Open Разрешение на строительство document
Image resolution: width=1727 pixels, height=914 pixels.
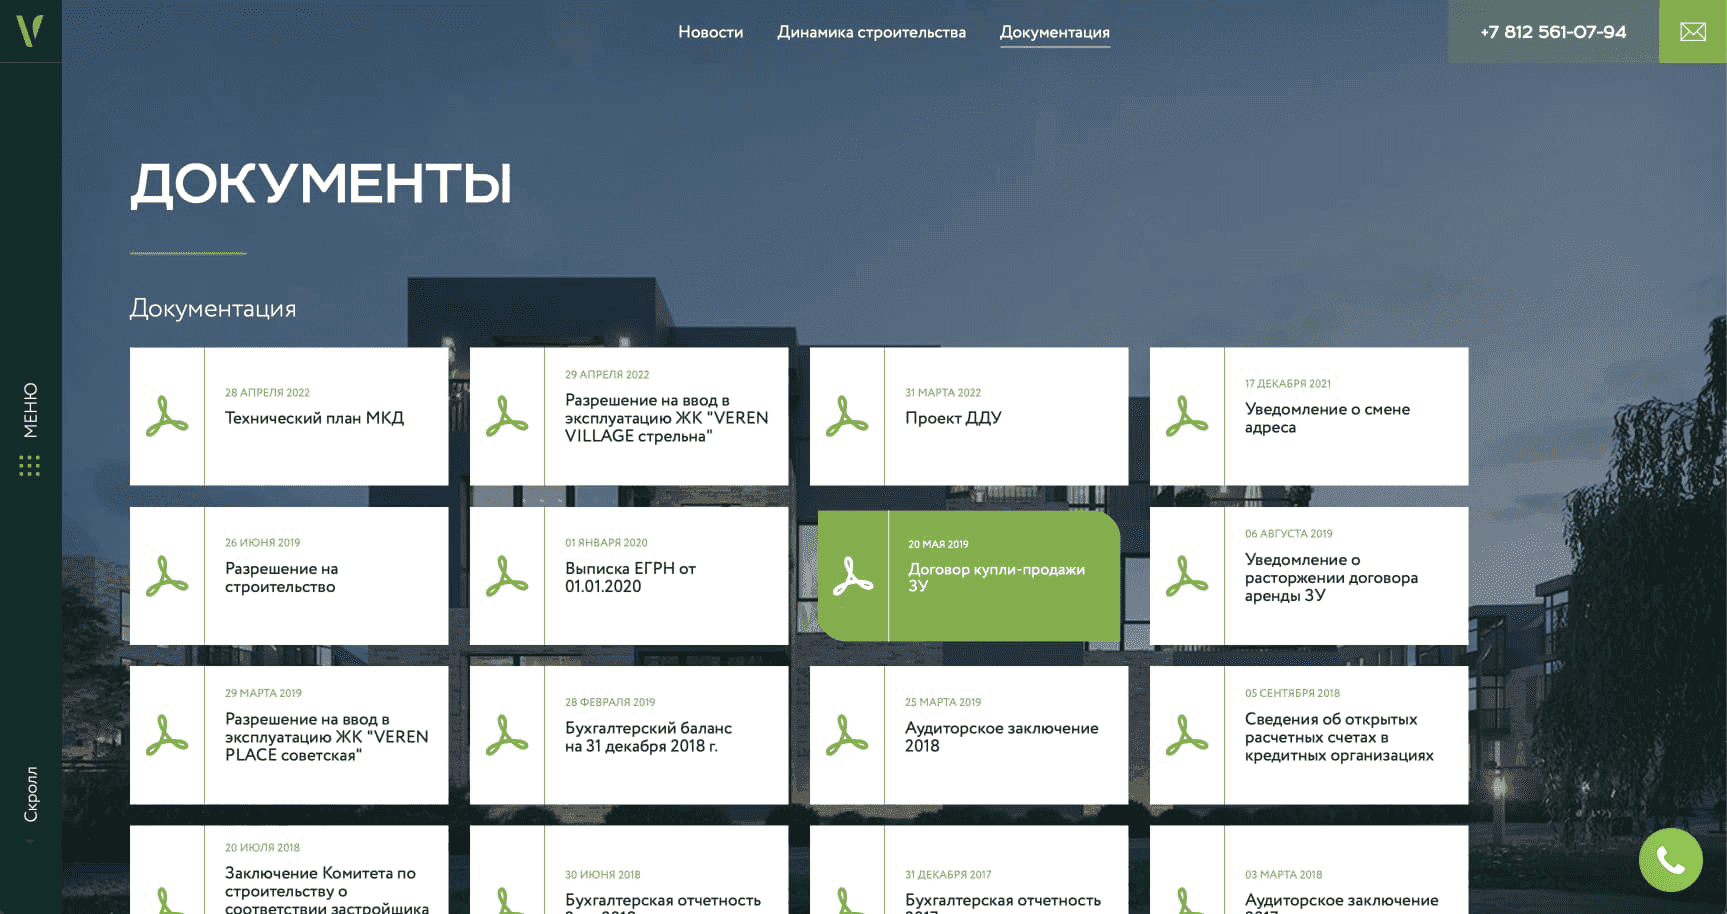pos(281,577)
